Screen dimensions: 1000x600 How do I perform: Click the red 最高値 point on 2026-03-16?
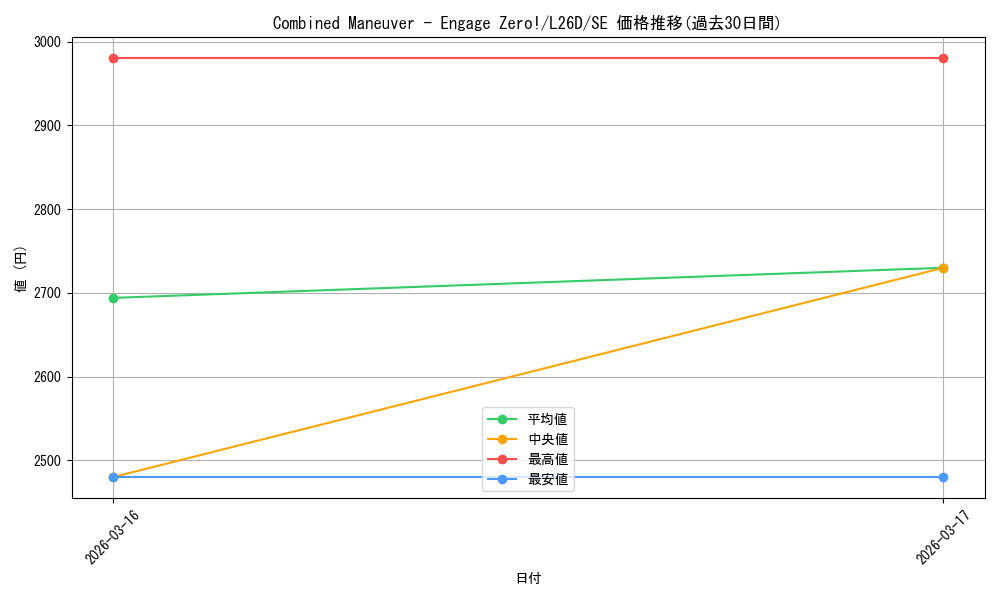113,58
